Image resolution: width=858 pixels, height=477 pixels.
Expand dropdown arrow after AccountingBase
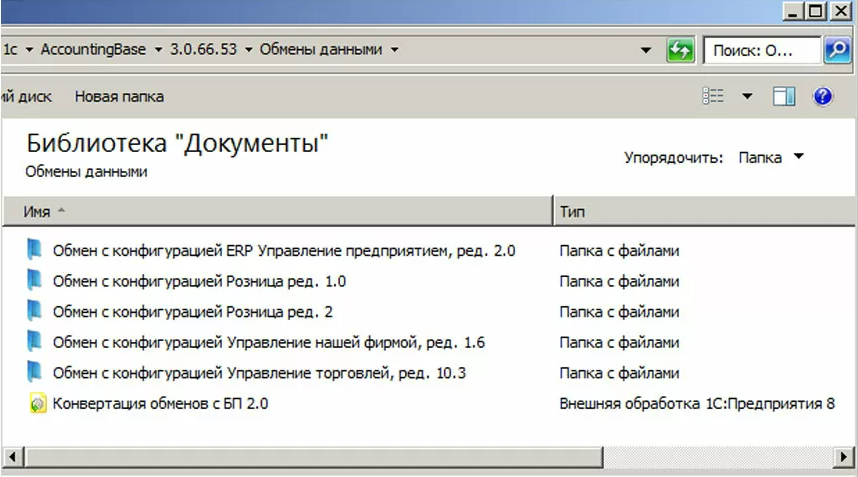click(x=158, y=50)
